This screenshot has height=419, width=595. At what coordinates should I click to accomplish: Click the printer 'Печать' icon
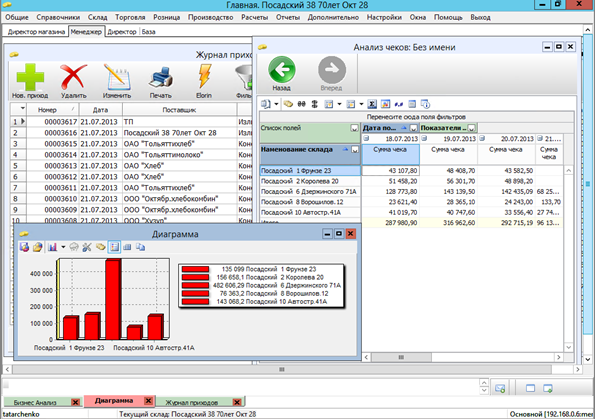[161, 77]
